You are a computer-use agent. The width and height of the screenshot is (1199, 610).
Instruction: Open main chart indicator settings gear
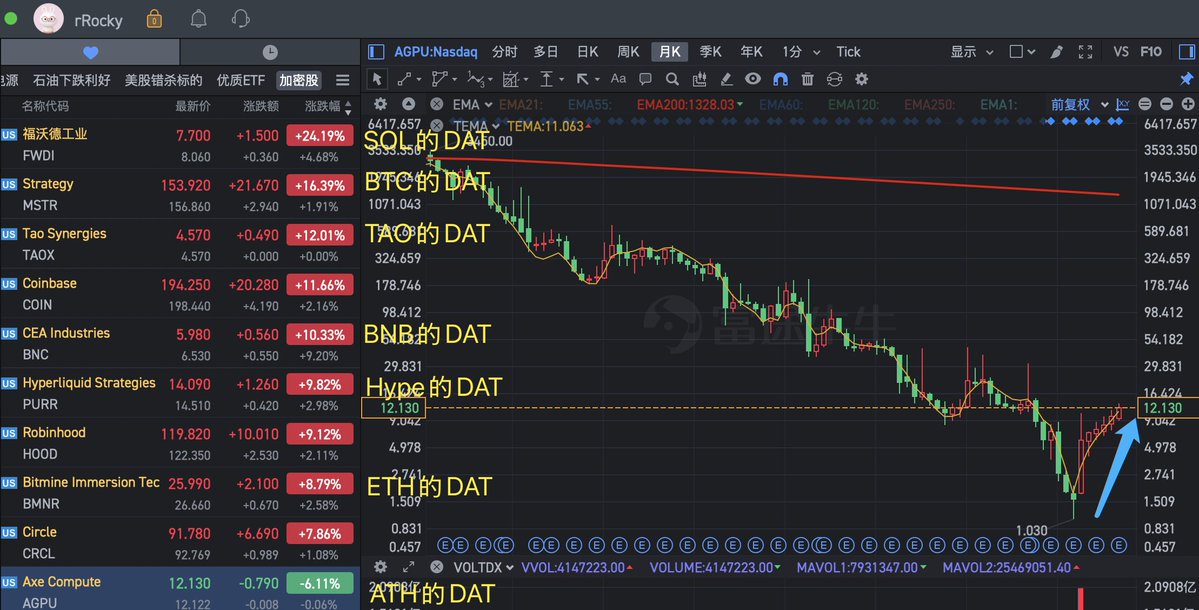coord(380,104)
